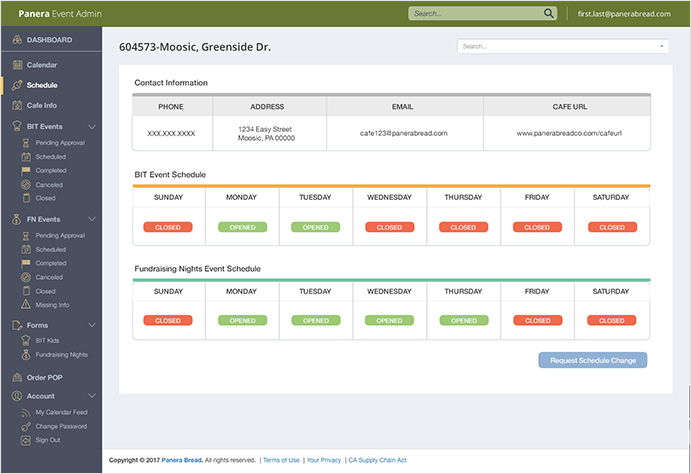The width and height of the screenshot is (691, 474).
Task: Click Scheduled calendar icon under BIT Events
Action: click(x=26, y=157)
